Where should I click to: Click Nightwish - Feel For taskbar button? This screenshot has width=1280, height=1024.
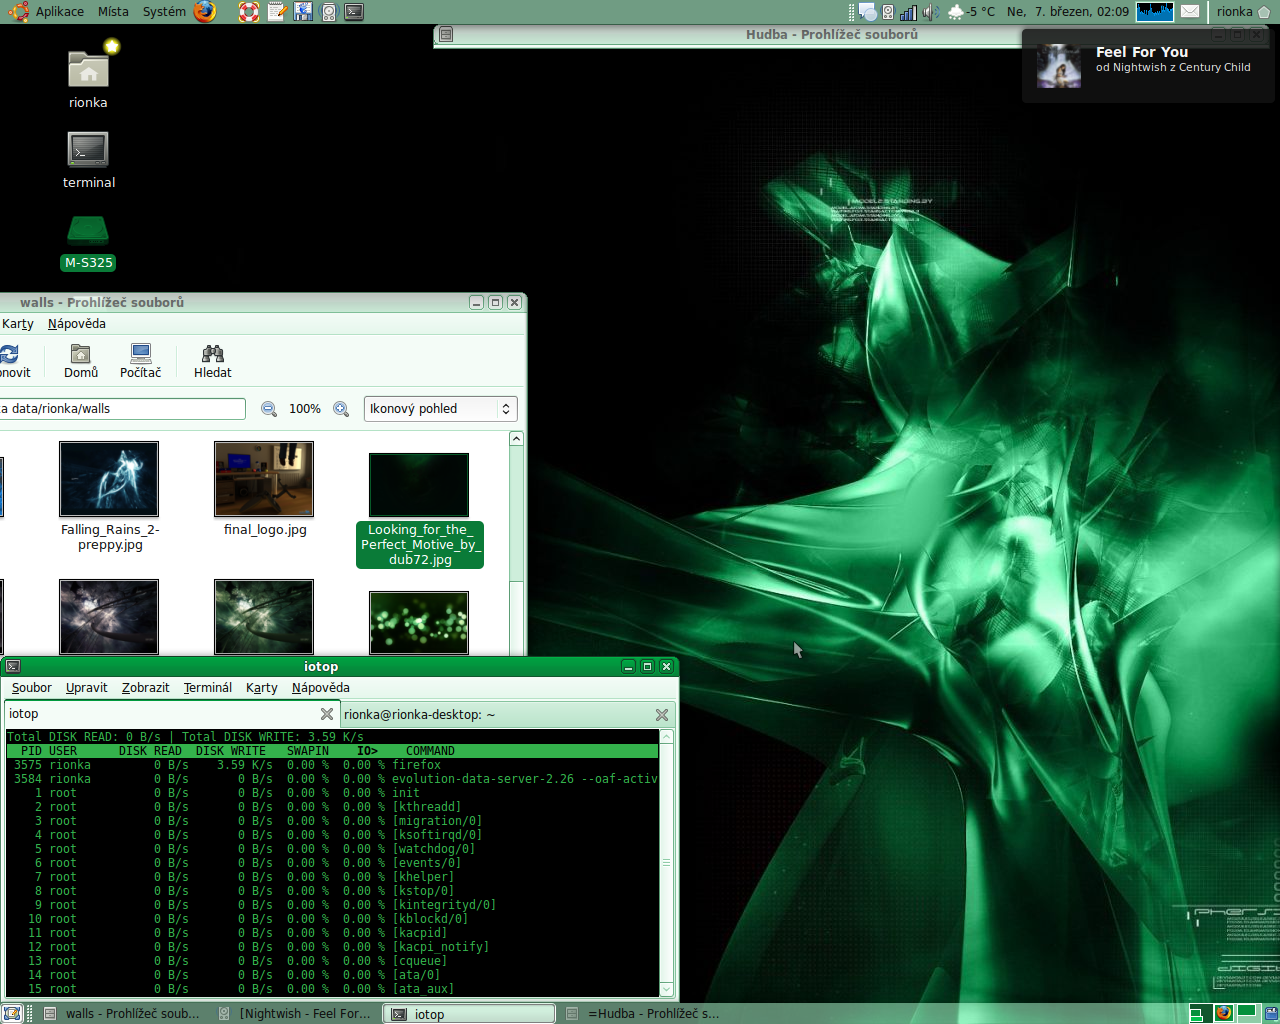click(x=296, y=1013)
